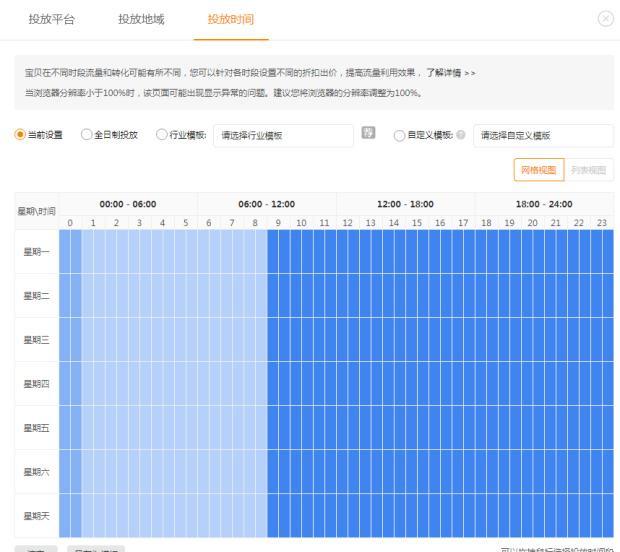This screenshot has width=620, height=552.
Task: Click the 06:00 - 12:00 time range header
Action: click(x=267, y=204)
